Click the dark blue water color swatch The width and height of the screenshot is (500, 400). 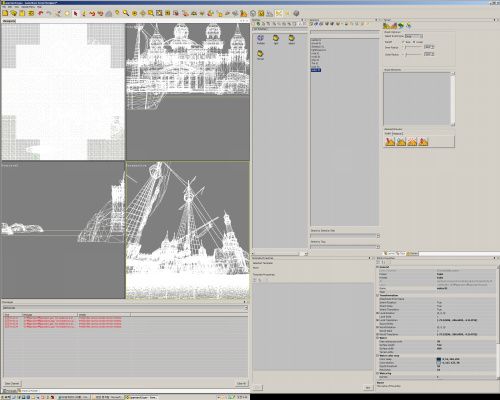pyautogui.click(x=439, y=359)
